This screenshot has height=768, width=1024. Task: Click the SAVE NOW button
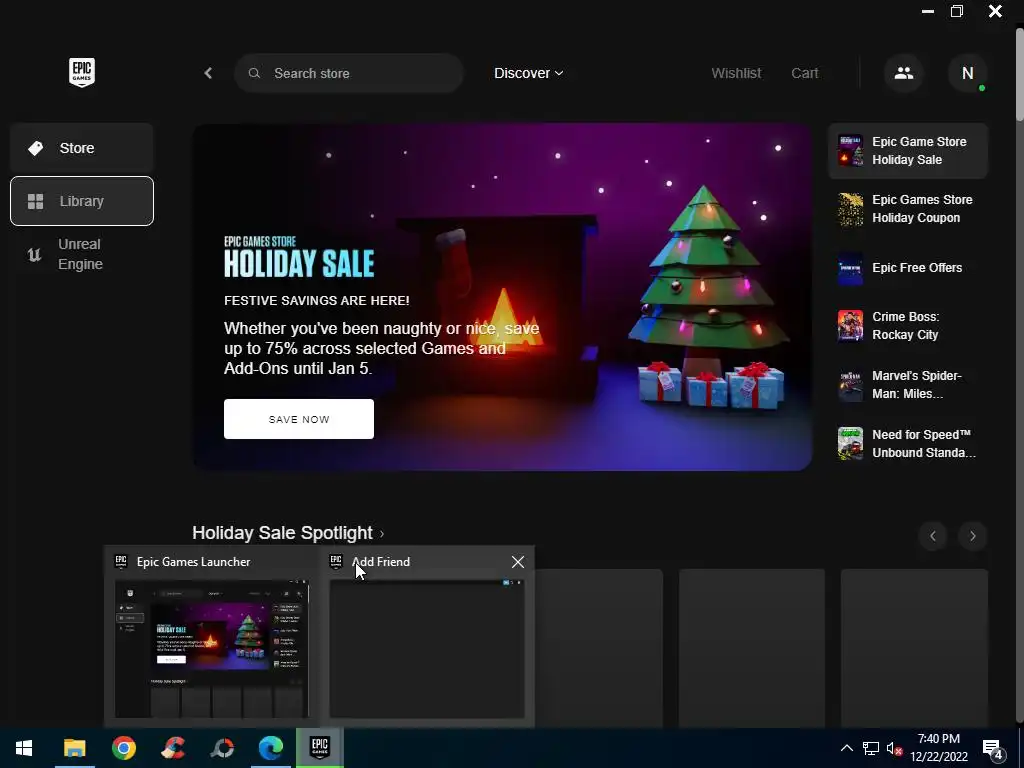(x=298, y=419)
